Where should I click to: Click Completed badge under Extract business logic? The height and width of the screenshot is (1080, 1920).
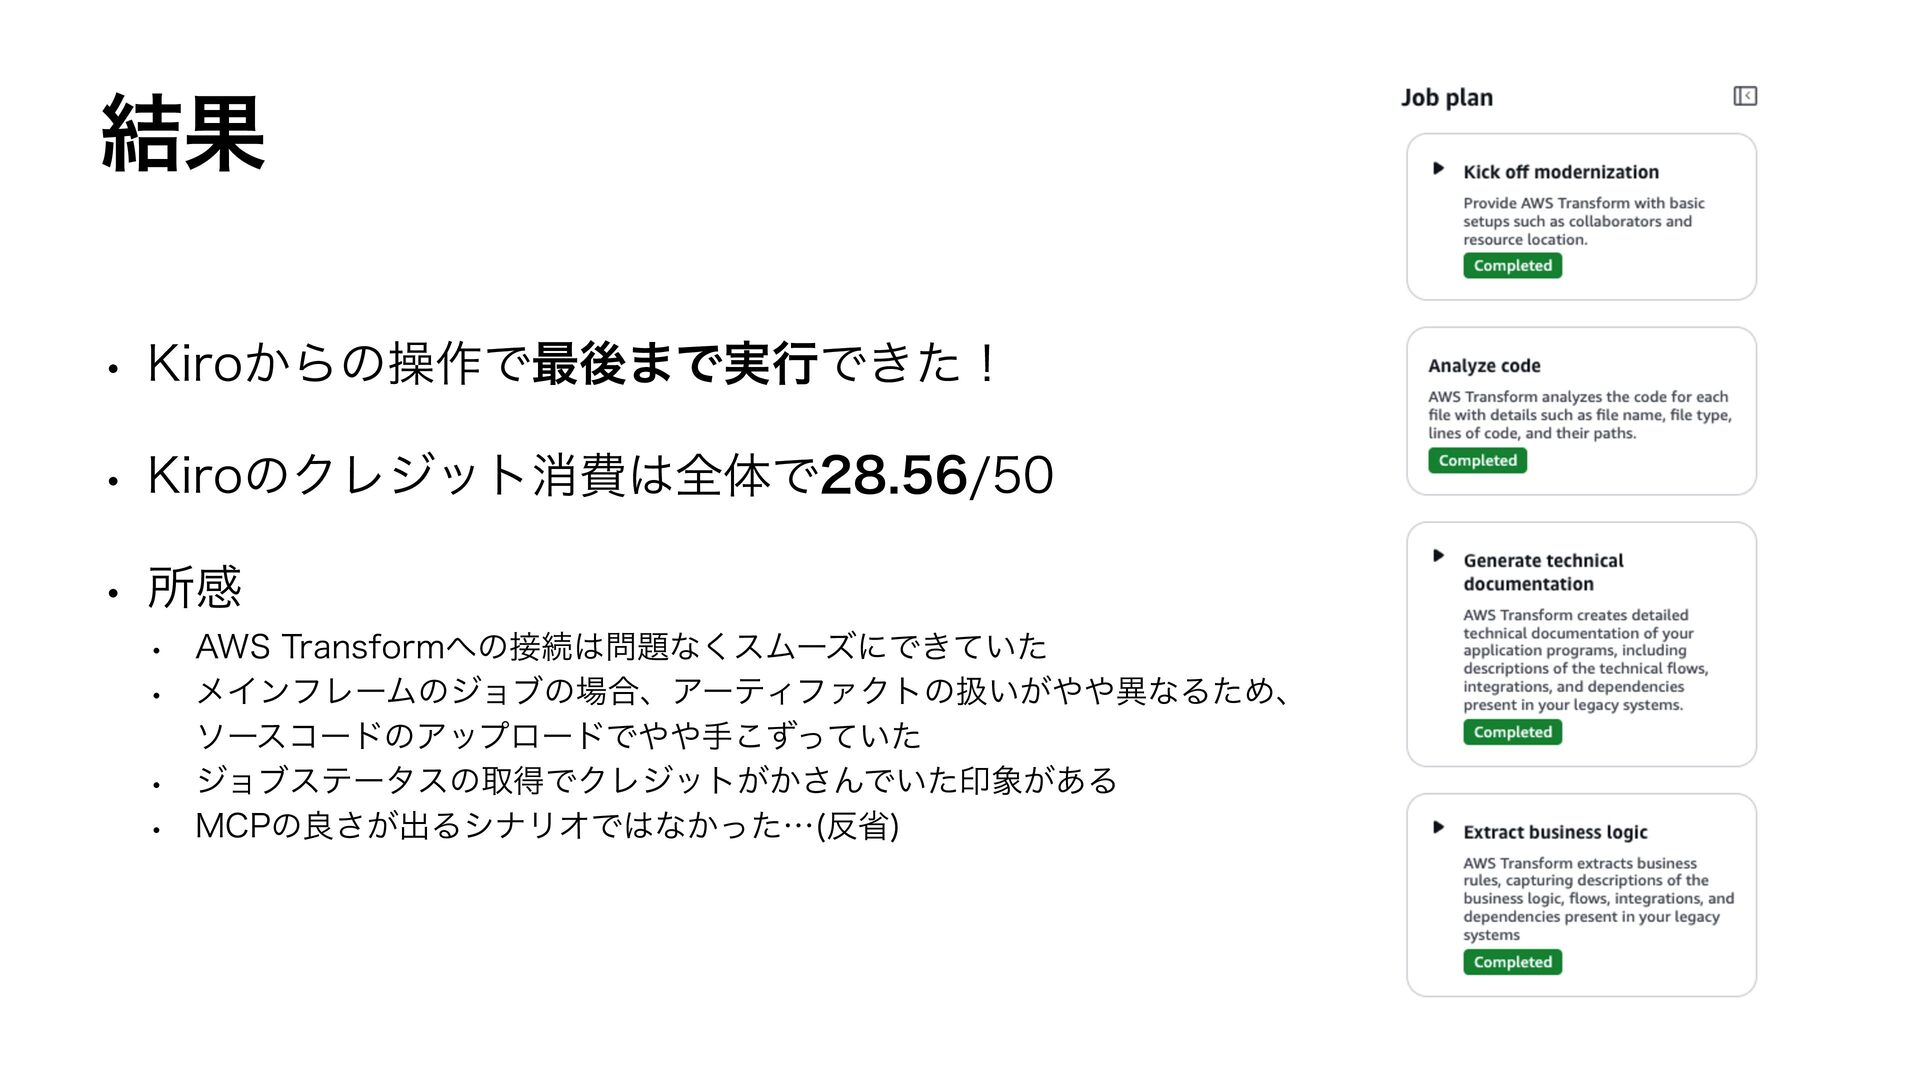pyautogui.click(x=1512, y=962)
